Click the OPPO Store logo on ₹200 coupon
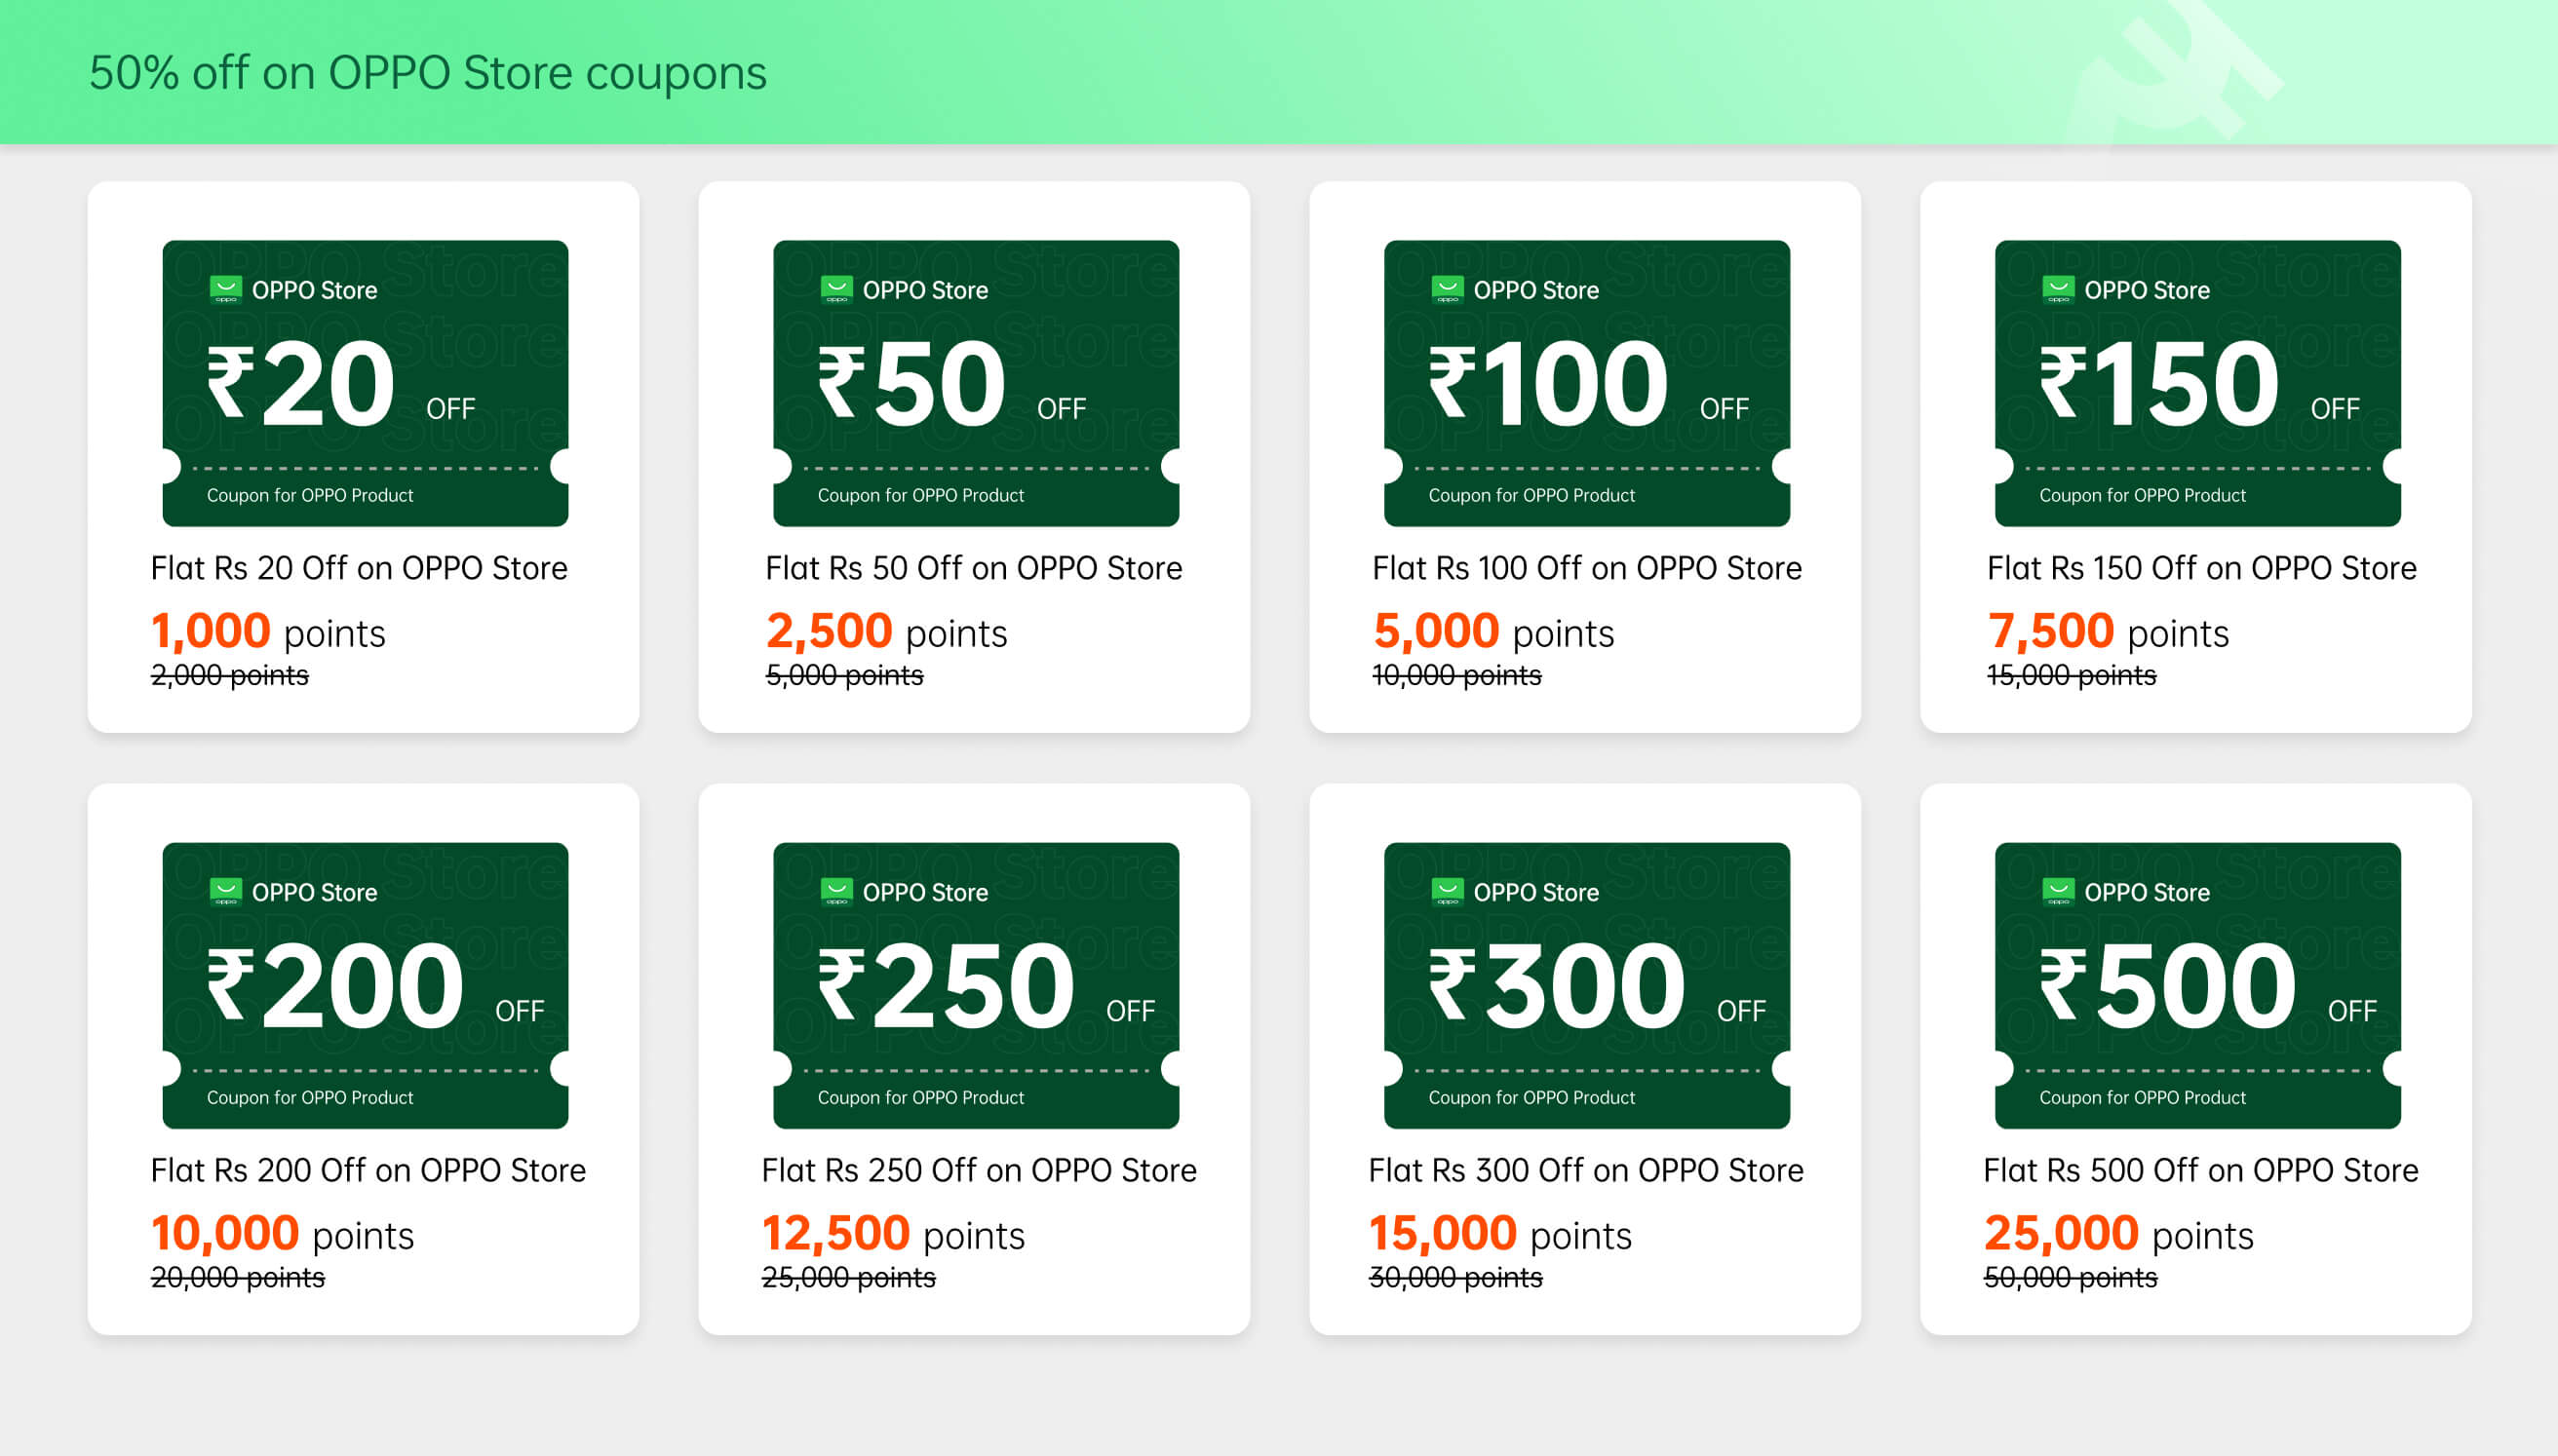 (226, 891)
